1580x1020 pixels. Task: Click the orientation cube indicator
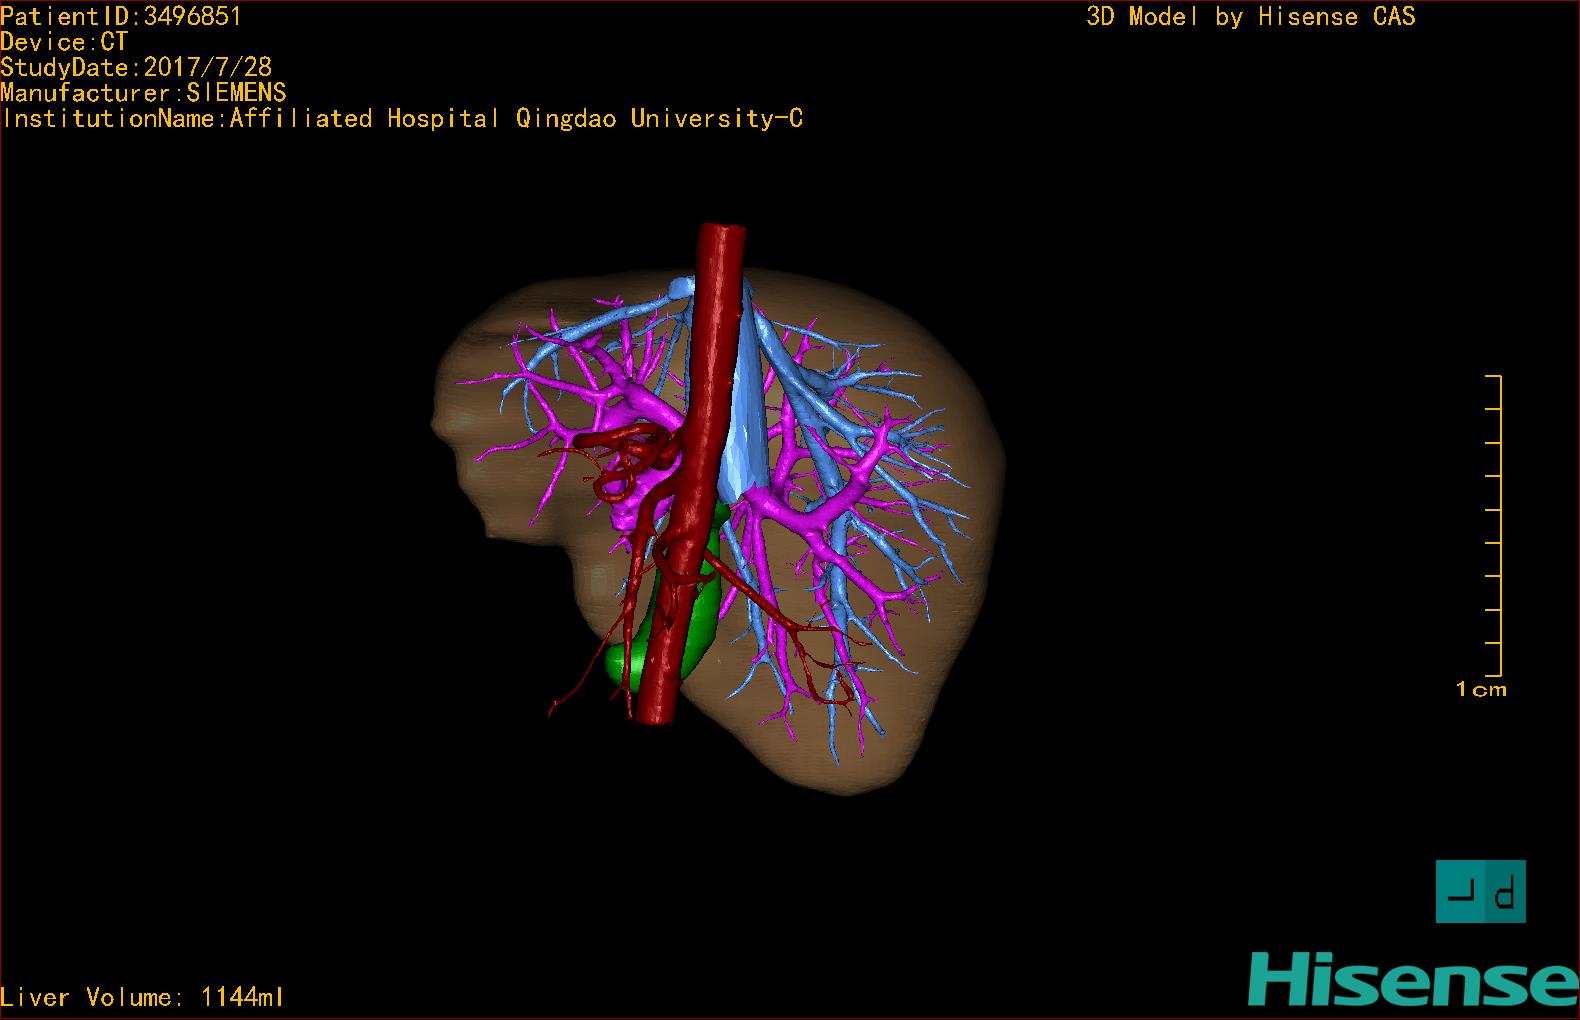click(1480, 891)
